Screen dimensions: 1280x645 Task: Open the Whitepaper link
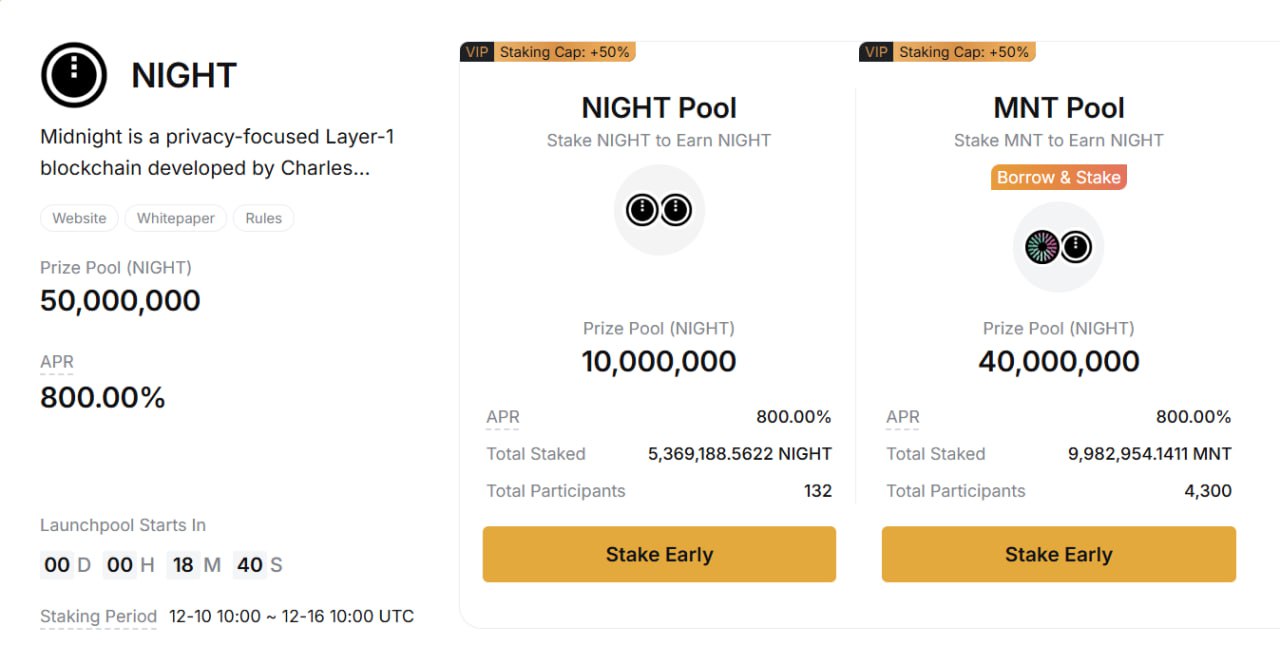pyautogui.click(x=176, y=218)
